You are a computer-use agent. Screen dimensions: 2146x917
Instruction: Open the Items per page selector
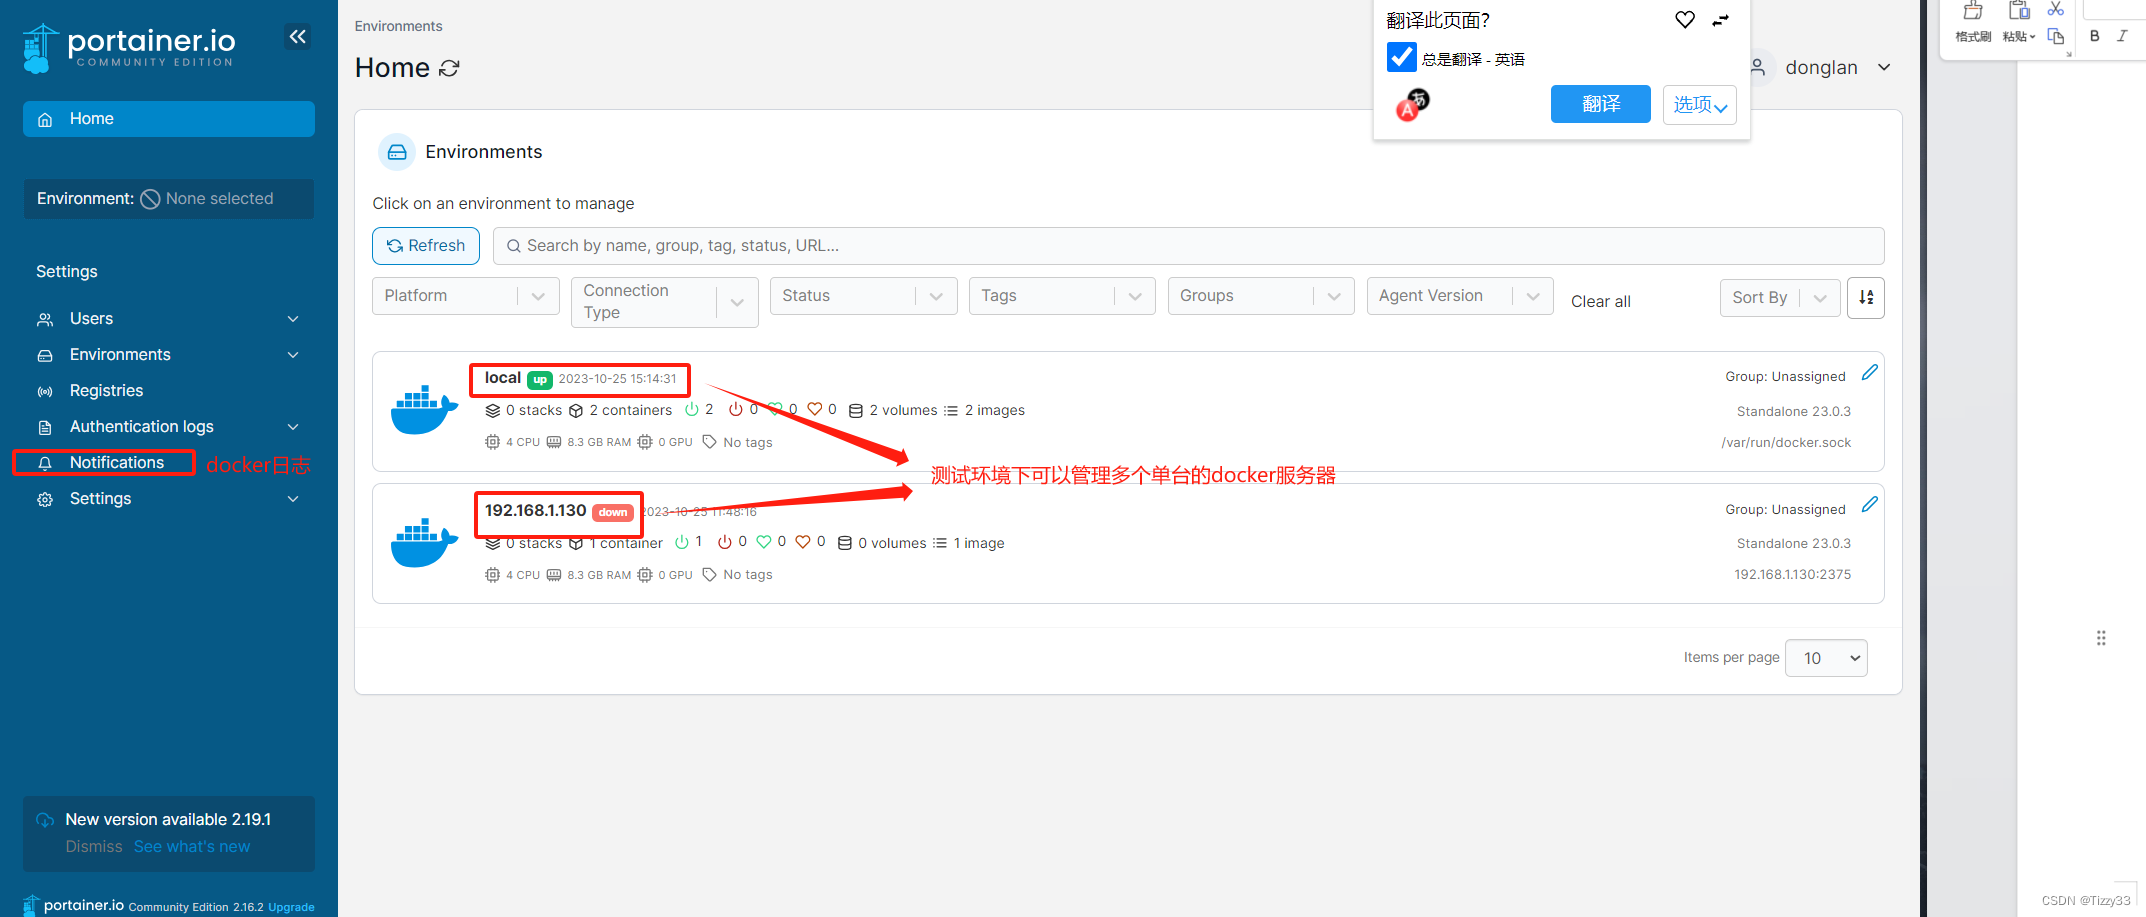click(x=1826, y=658)
